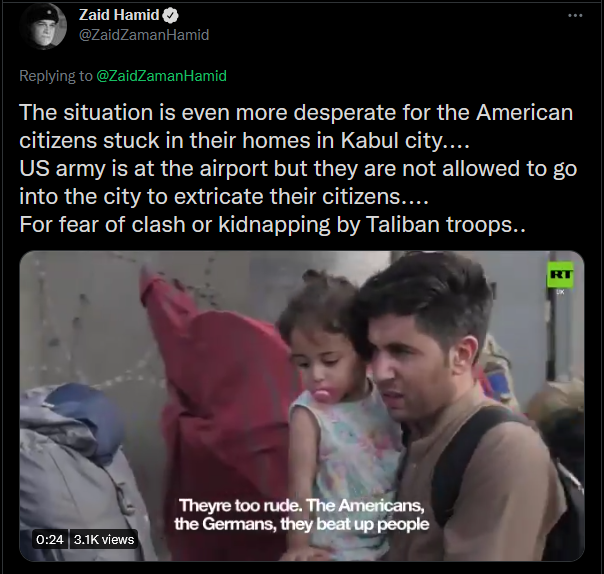Click the 'Replying to' label text
604x574 pixels.
point(56,76)
